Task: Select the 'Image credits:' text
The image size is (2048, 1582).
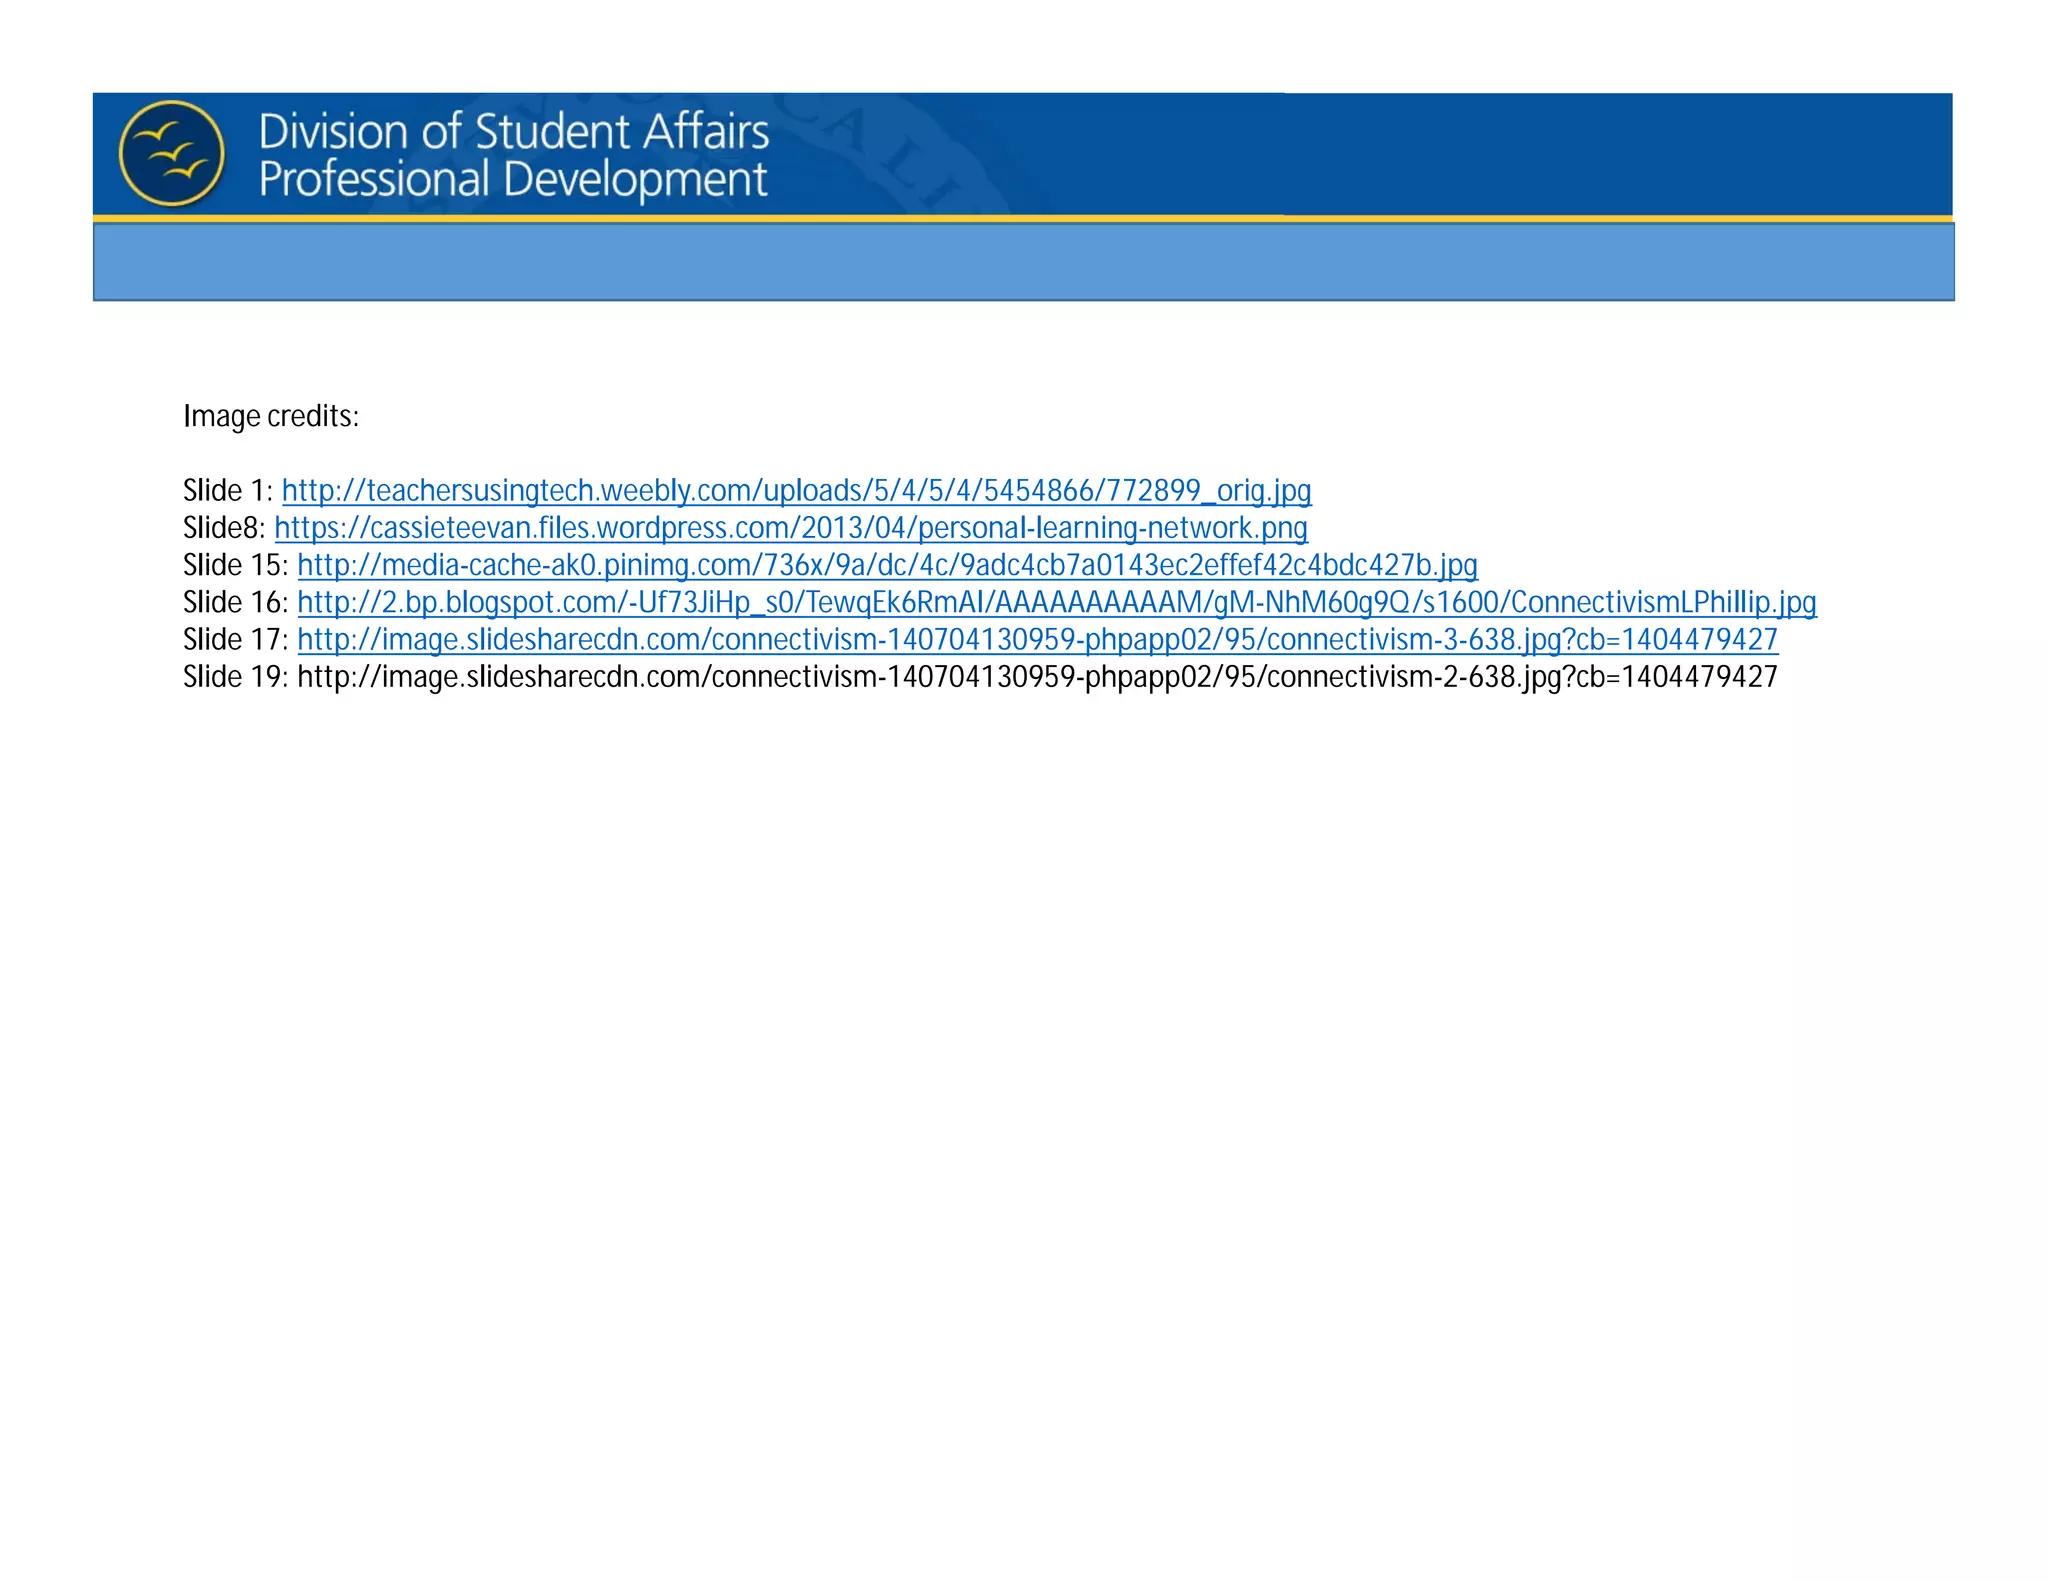Action: (271, 416)
